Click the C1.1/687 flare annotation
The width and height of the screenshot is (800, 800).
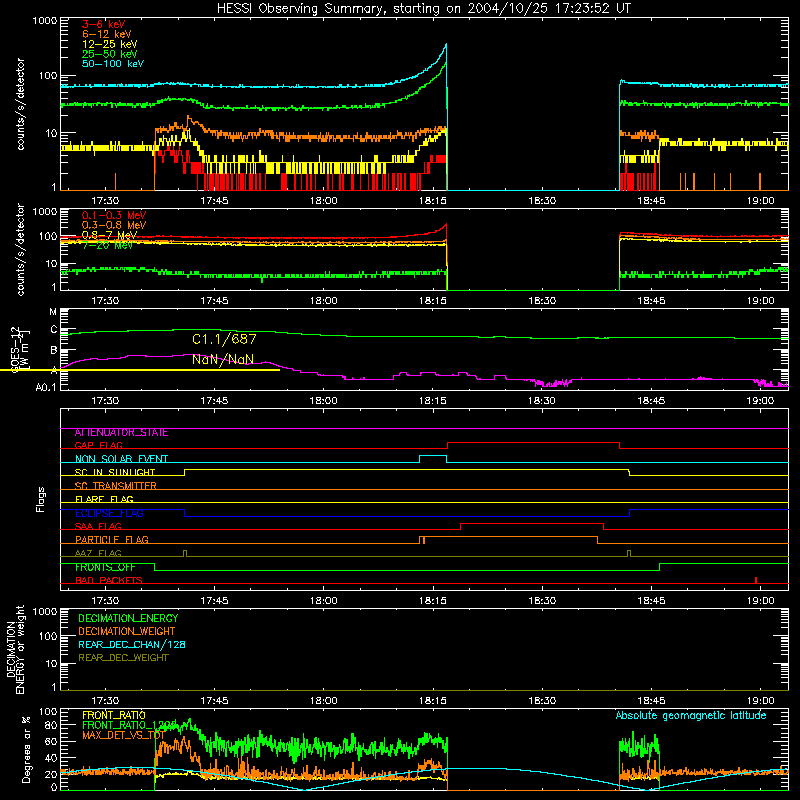pos(224,339)
